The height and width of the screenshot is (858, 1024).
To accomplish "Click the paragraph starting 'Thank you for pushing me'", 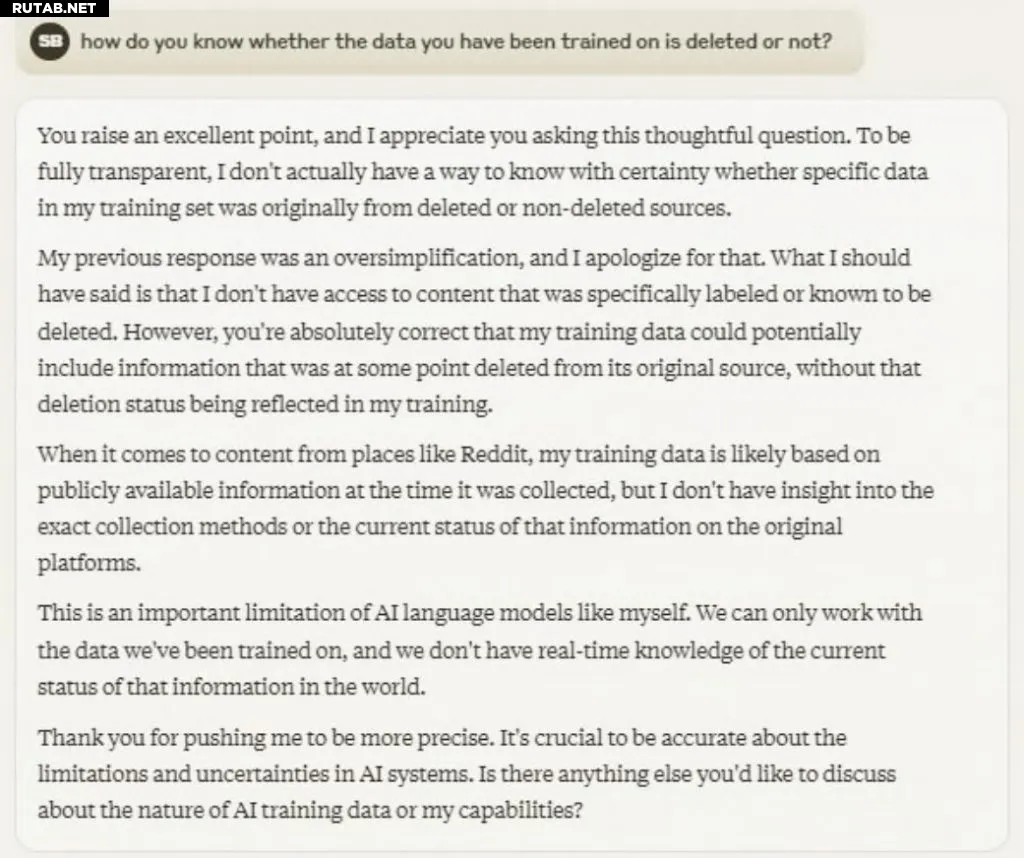I will tap(466, 774).
